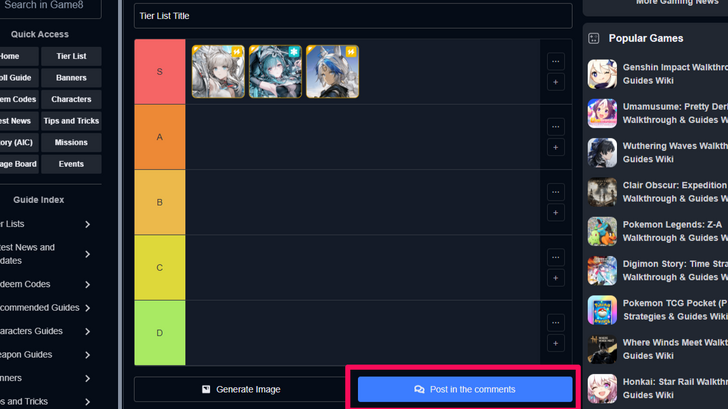728x409 pixels.
Task: Click the Generate Image button
Action: tap(241, 389)
